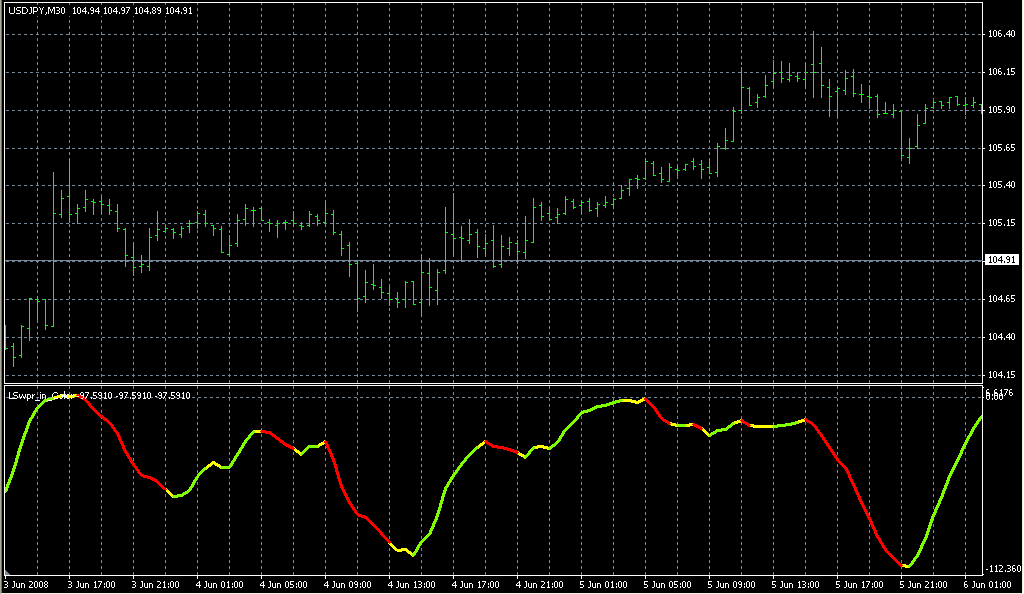Image resolution: width=1024 pixels, height=594 pixels.
Task: Click the 106.40 price axis label
Action: (x=1001, y=34)
